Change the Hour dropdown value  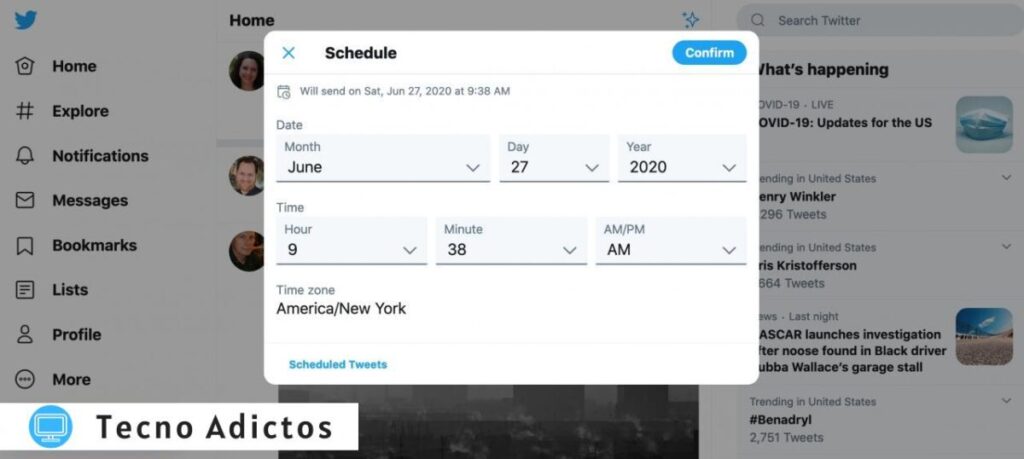tap(351, 241)
